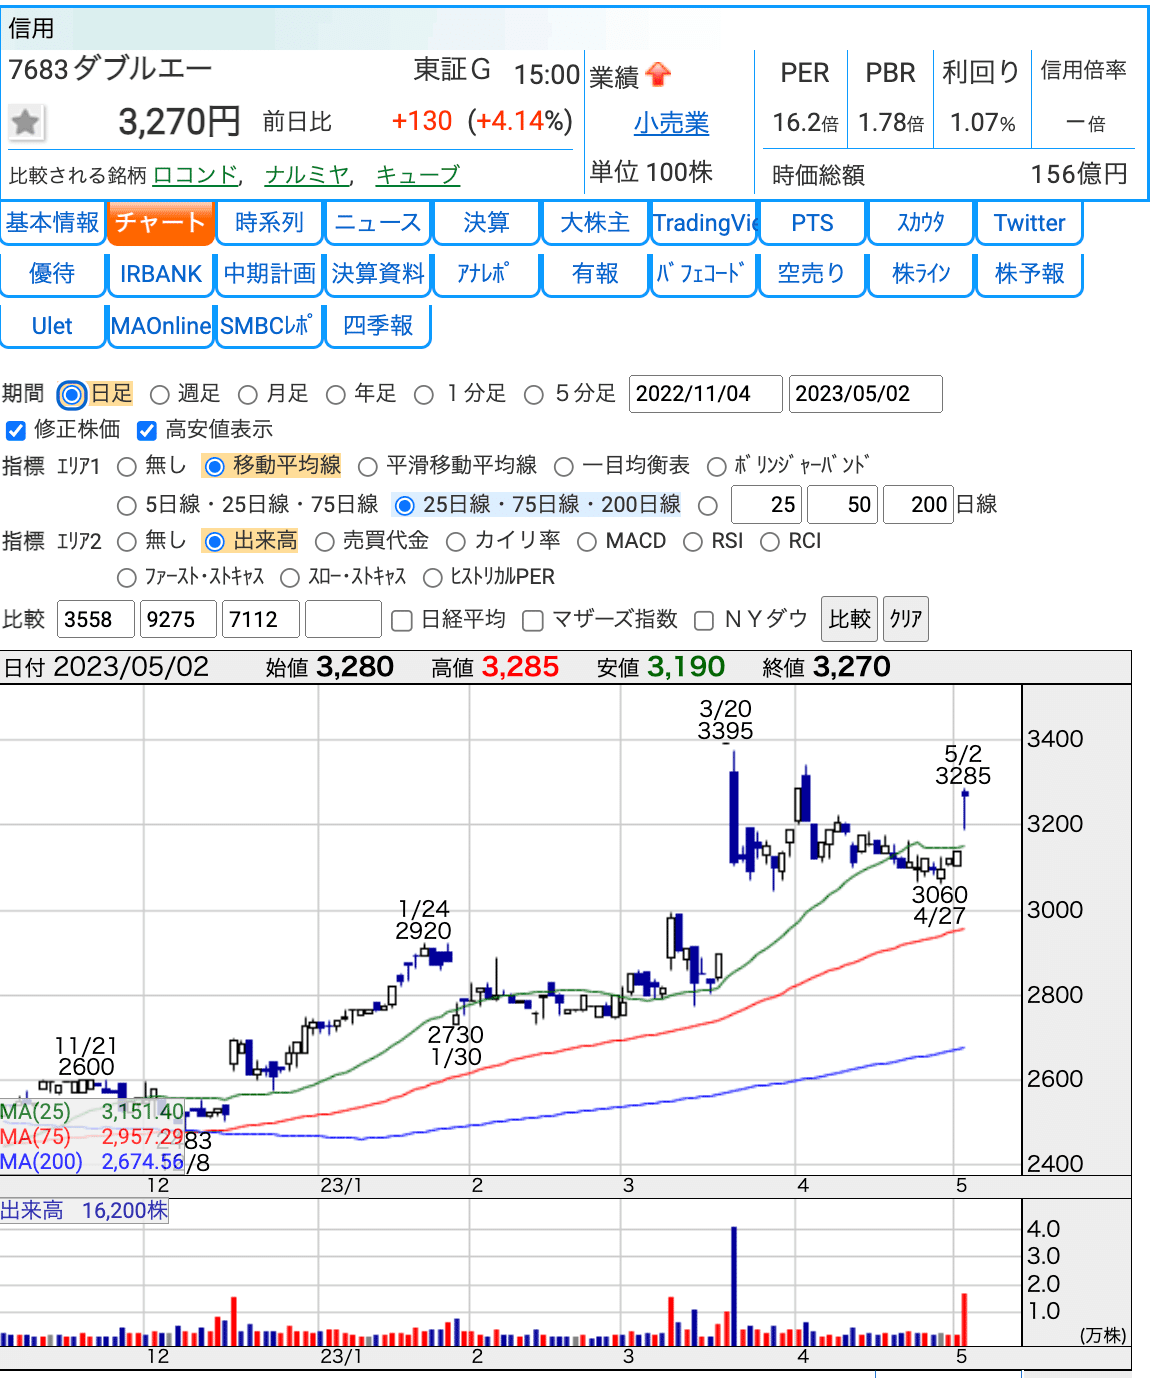Edit the end date field 2023/05/02
Screen dimensions: 1160x1378
(x=865, y=394)
